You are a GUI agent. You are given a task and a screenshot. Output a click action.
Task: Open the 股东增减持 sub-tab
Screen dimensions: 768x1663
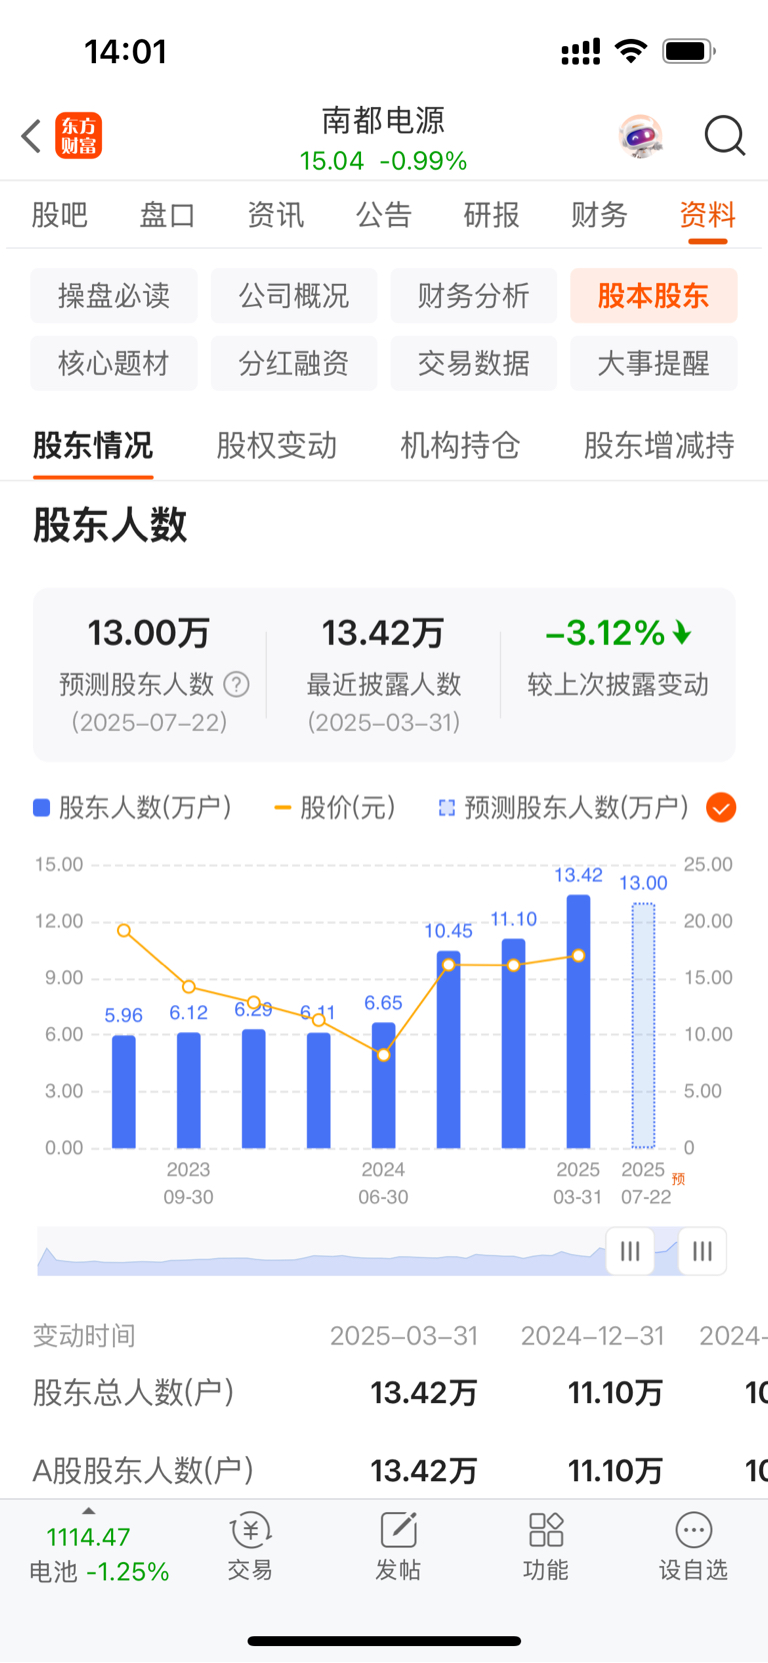(x=659, y=445)
